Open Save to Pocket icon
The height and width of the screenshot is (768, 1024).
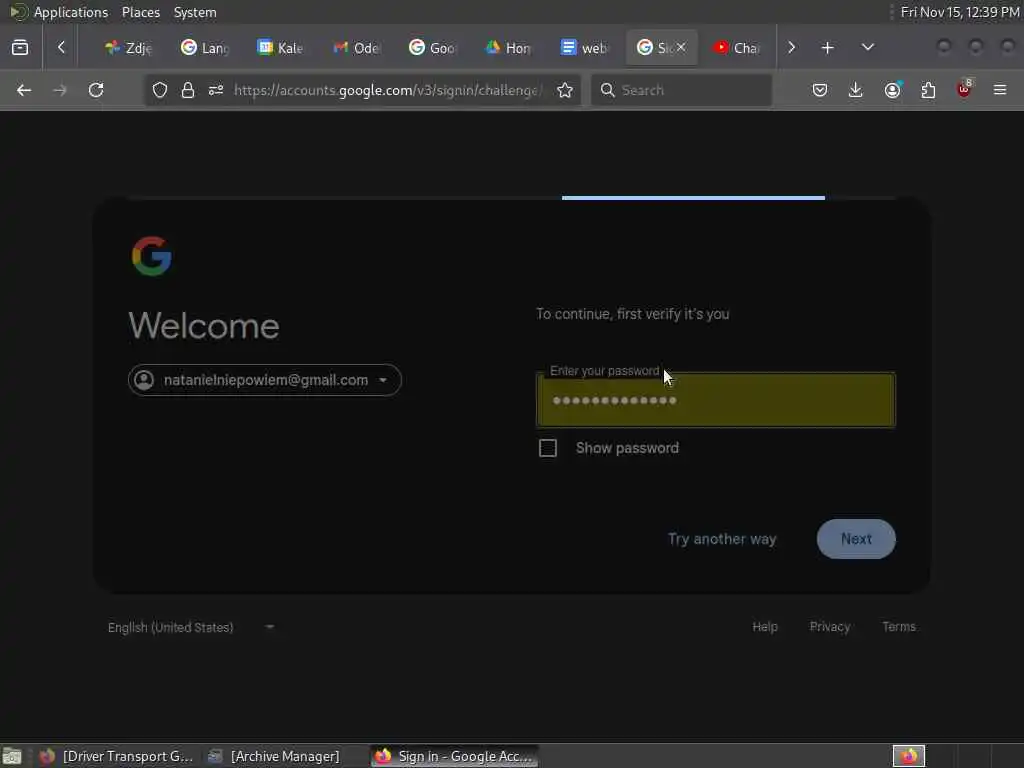[820, 90]
